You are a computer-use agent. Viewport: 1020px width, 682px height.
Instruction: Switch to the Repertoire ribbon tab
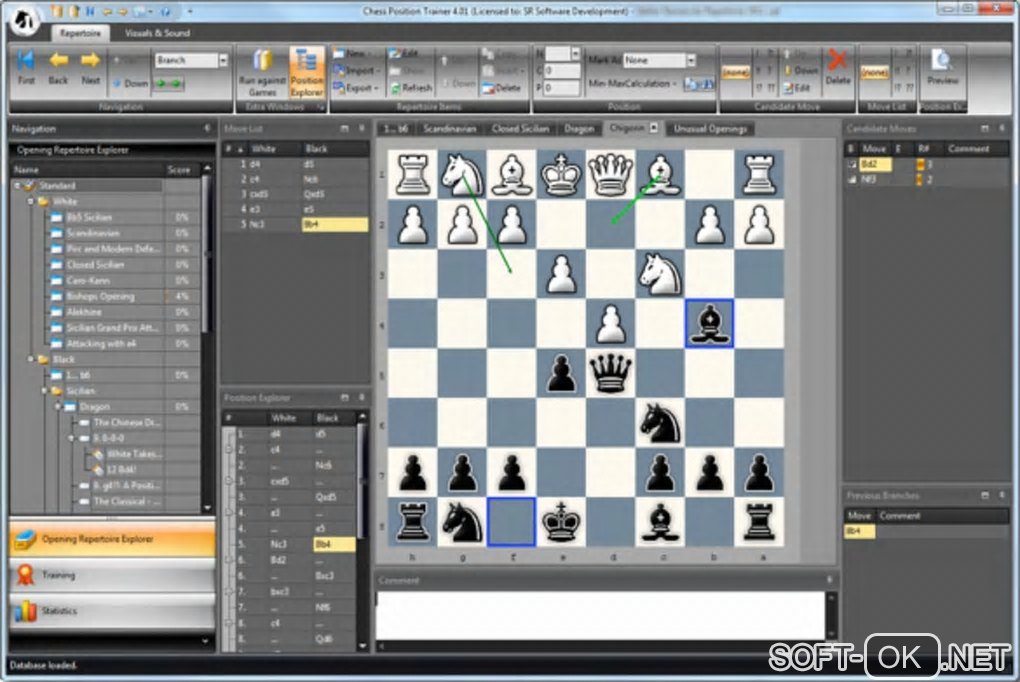80,33
